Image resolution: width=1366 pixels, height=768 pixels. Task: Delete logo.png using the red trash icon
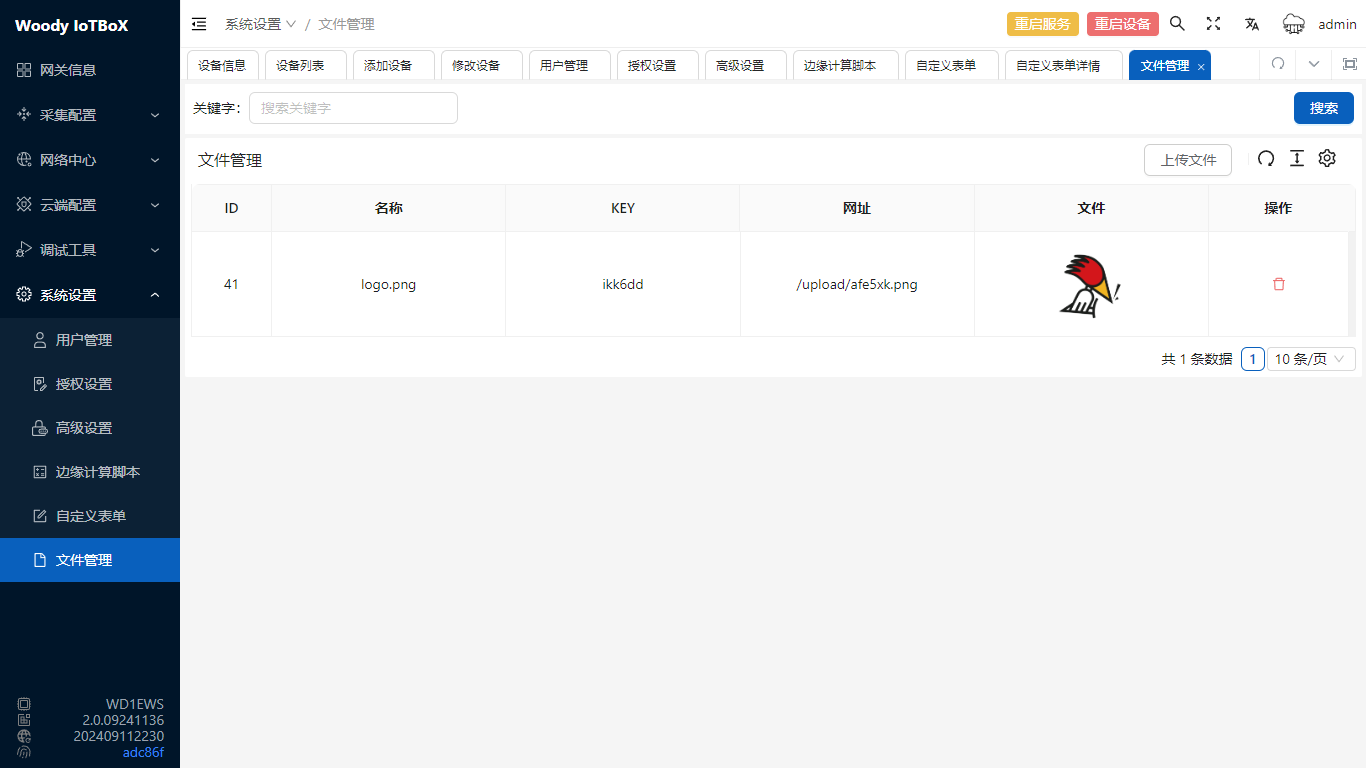coord(1278,284)
